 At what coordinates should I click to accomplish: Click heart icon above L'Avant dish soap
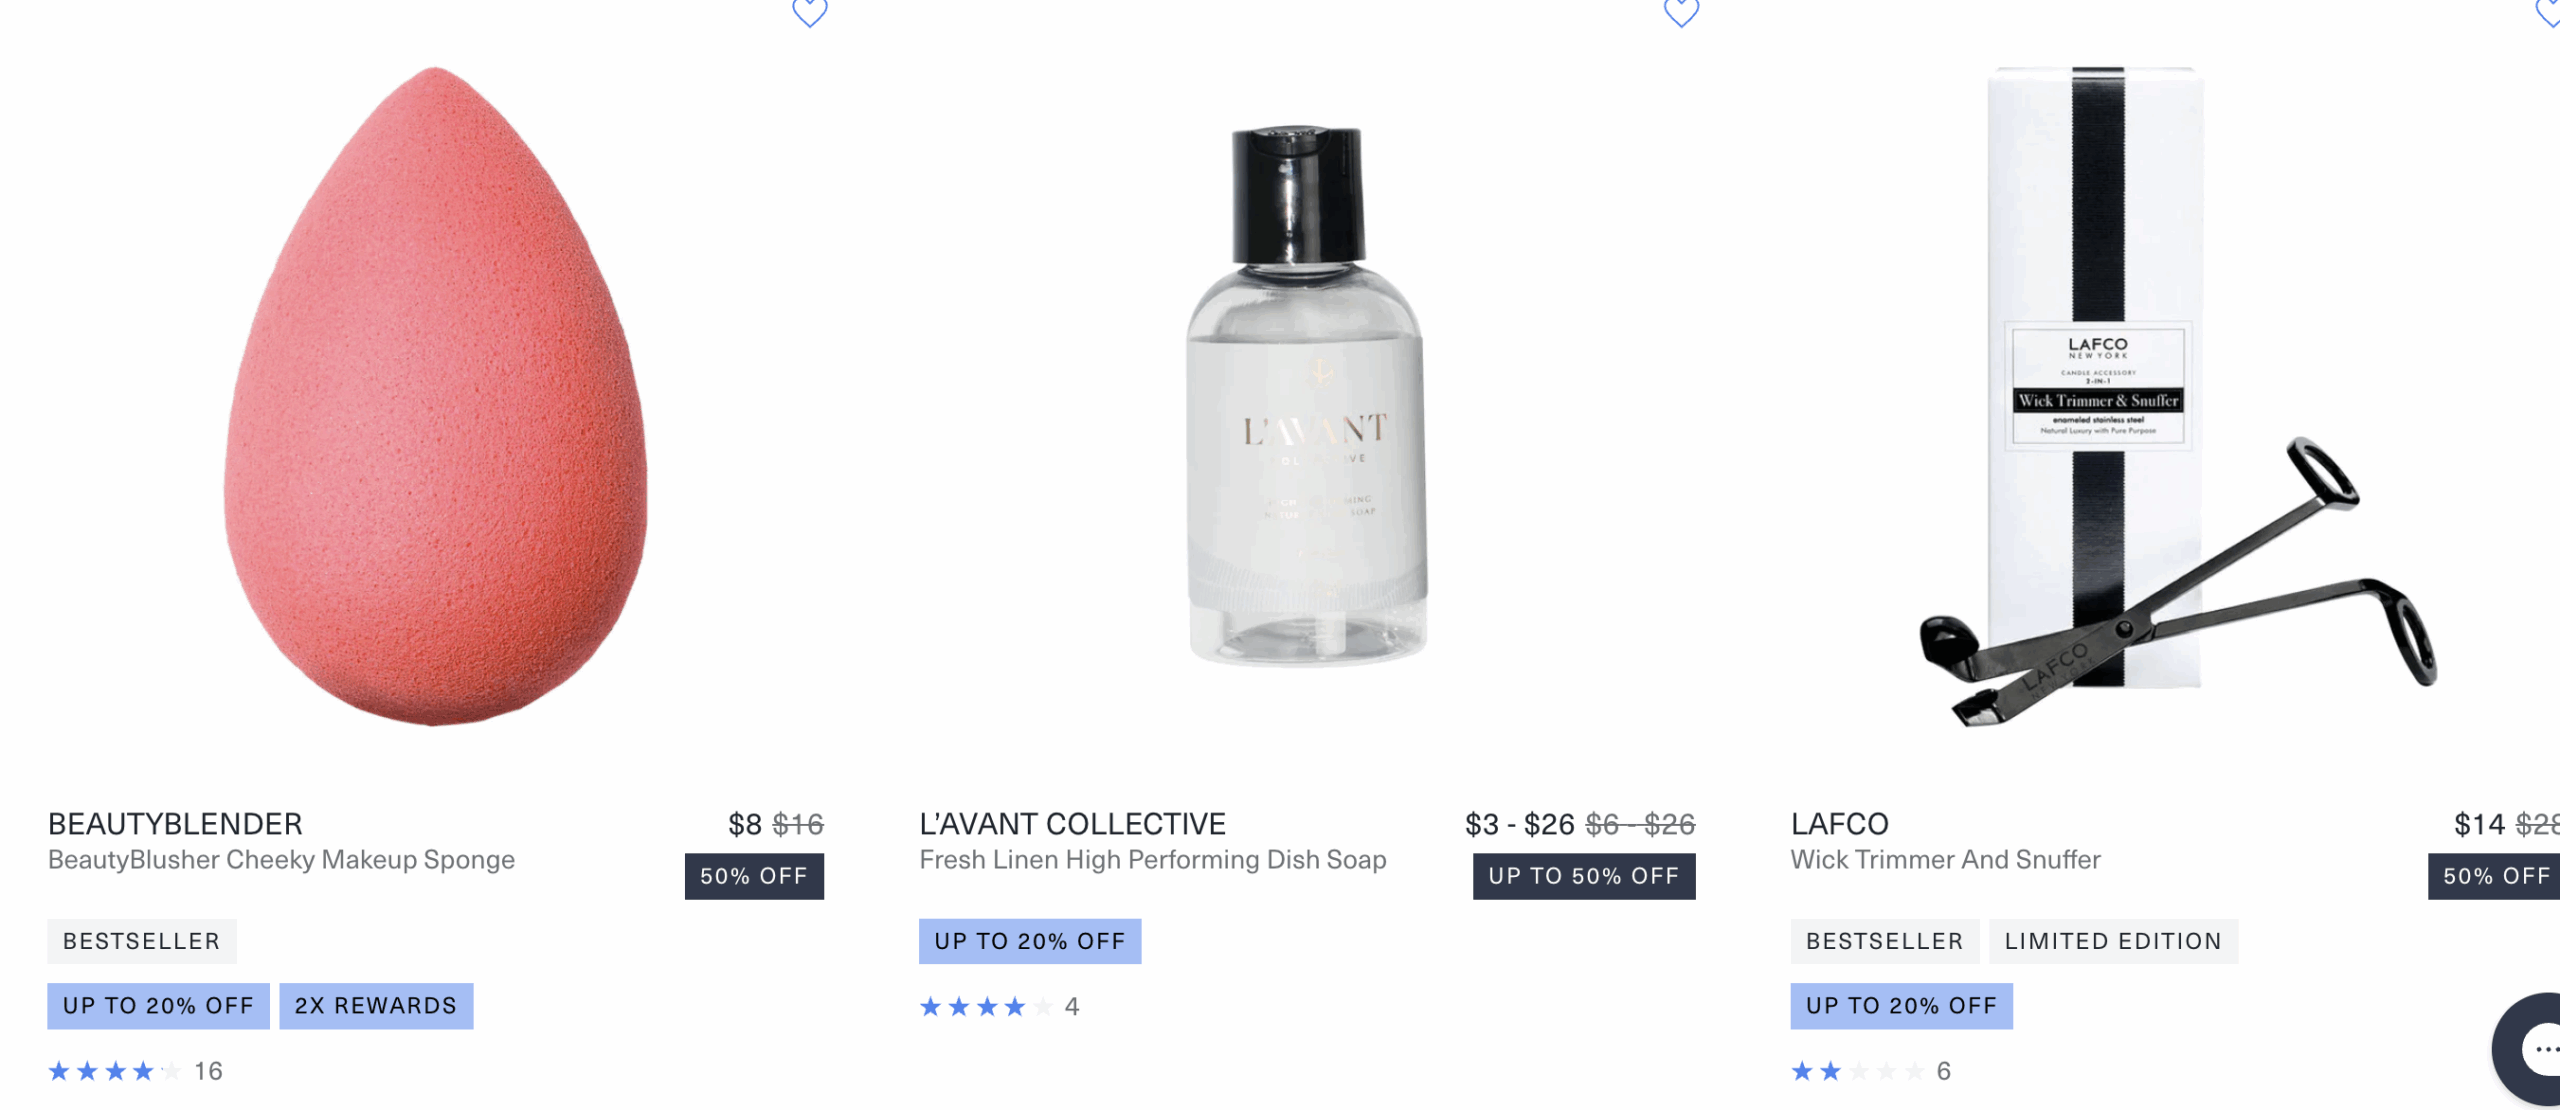click(x=1681, y=12)
